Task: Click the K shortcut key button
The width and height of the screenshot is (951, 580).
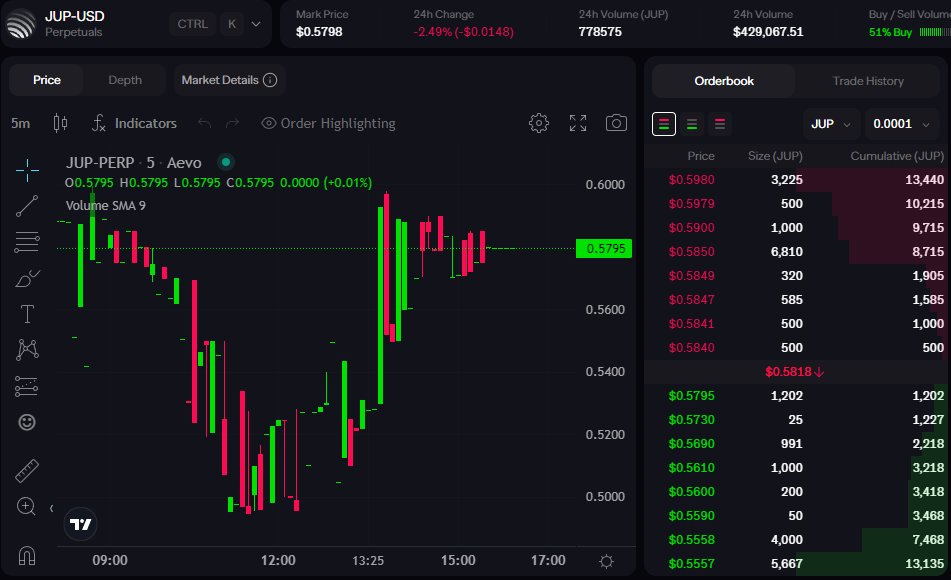Action: tap(232, 24)
